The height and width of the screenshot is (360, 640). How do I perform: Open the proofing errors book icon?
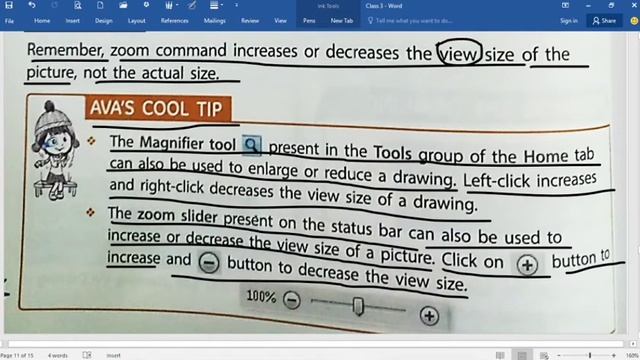tap(87, 355)
